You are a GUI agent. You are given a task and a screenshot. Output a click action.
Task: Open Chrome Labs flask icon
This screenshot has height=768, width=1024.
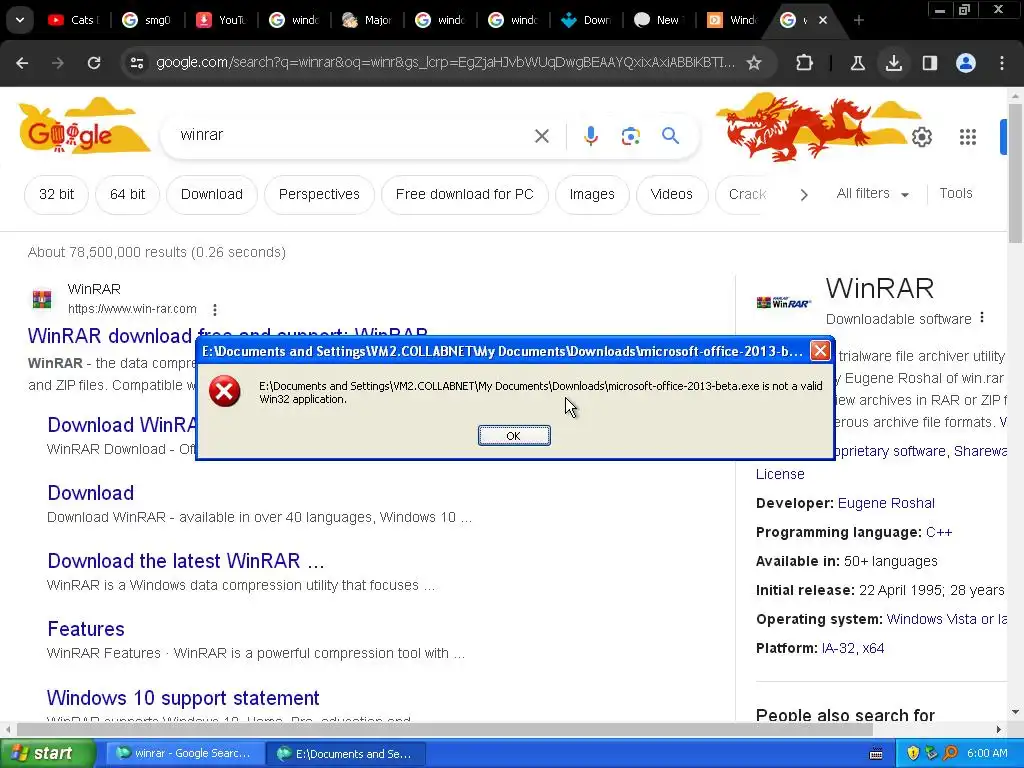click(x=857, y=63)
